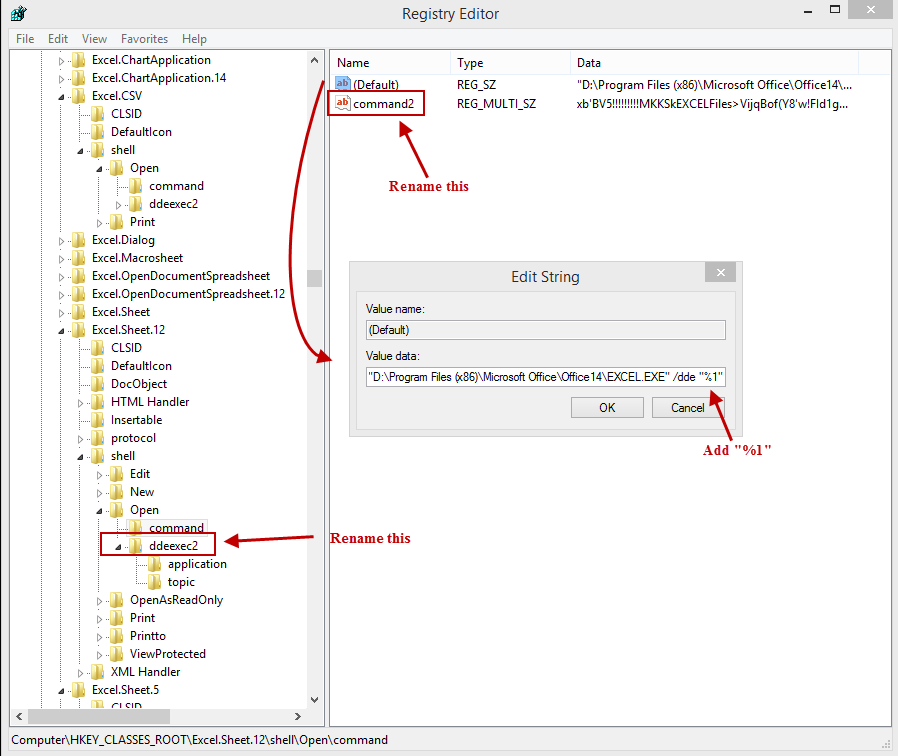
Task: Click the tree pane vertical scrollbar thumb
Action: point(314,278)
